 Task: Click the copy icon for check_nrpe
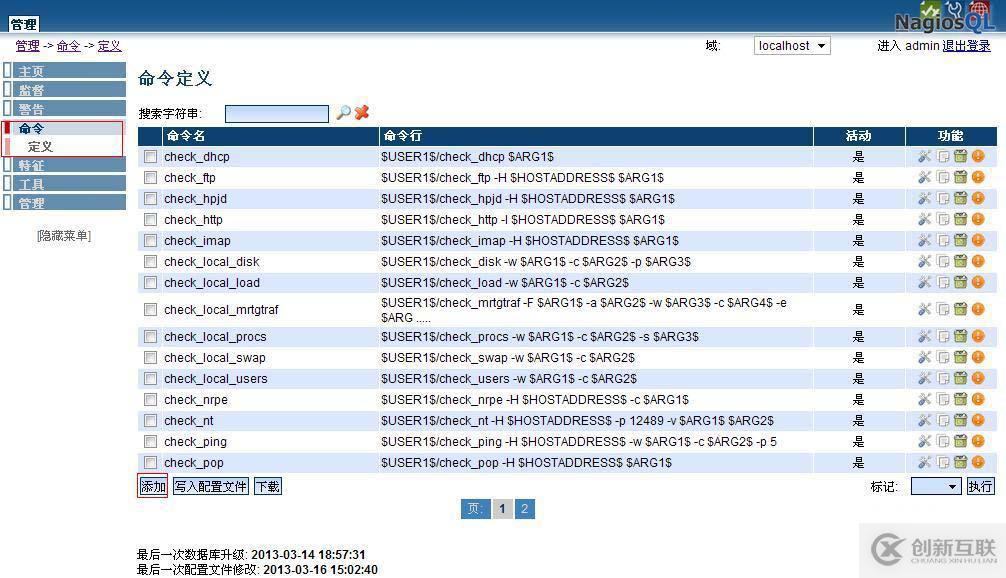(942, 399)
